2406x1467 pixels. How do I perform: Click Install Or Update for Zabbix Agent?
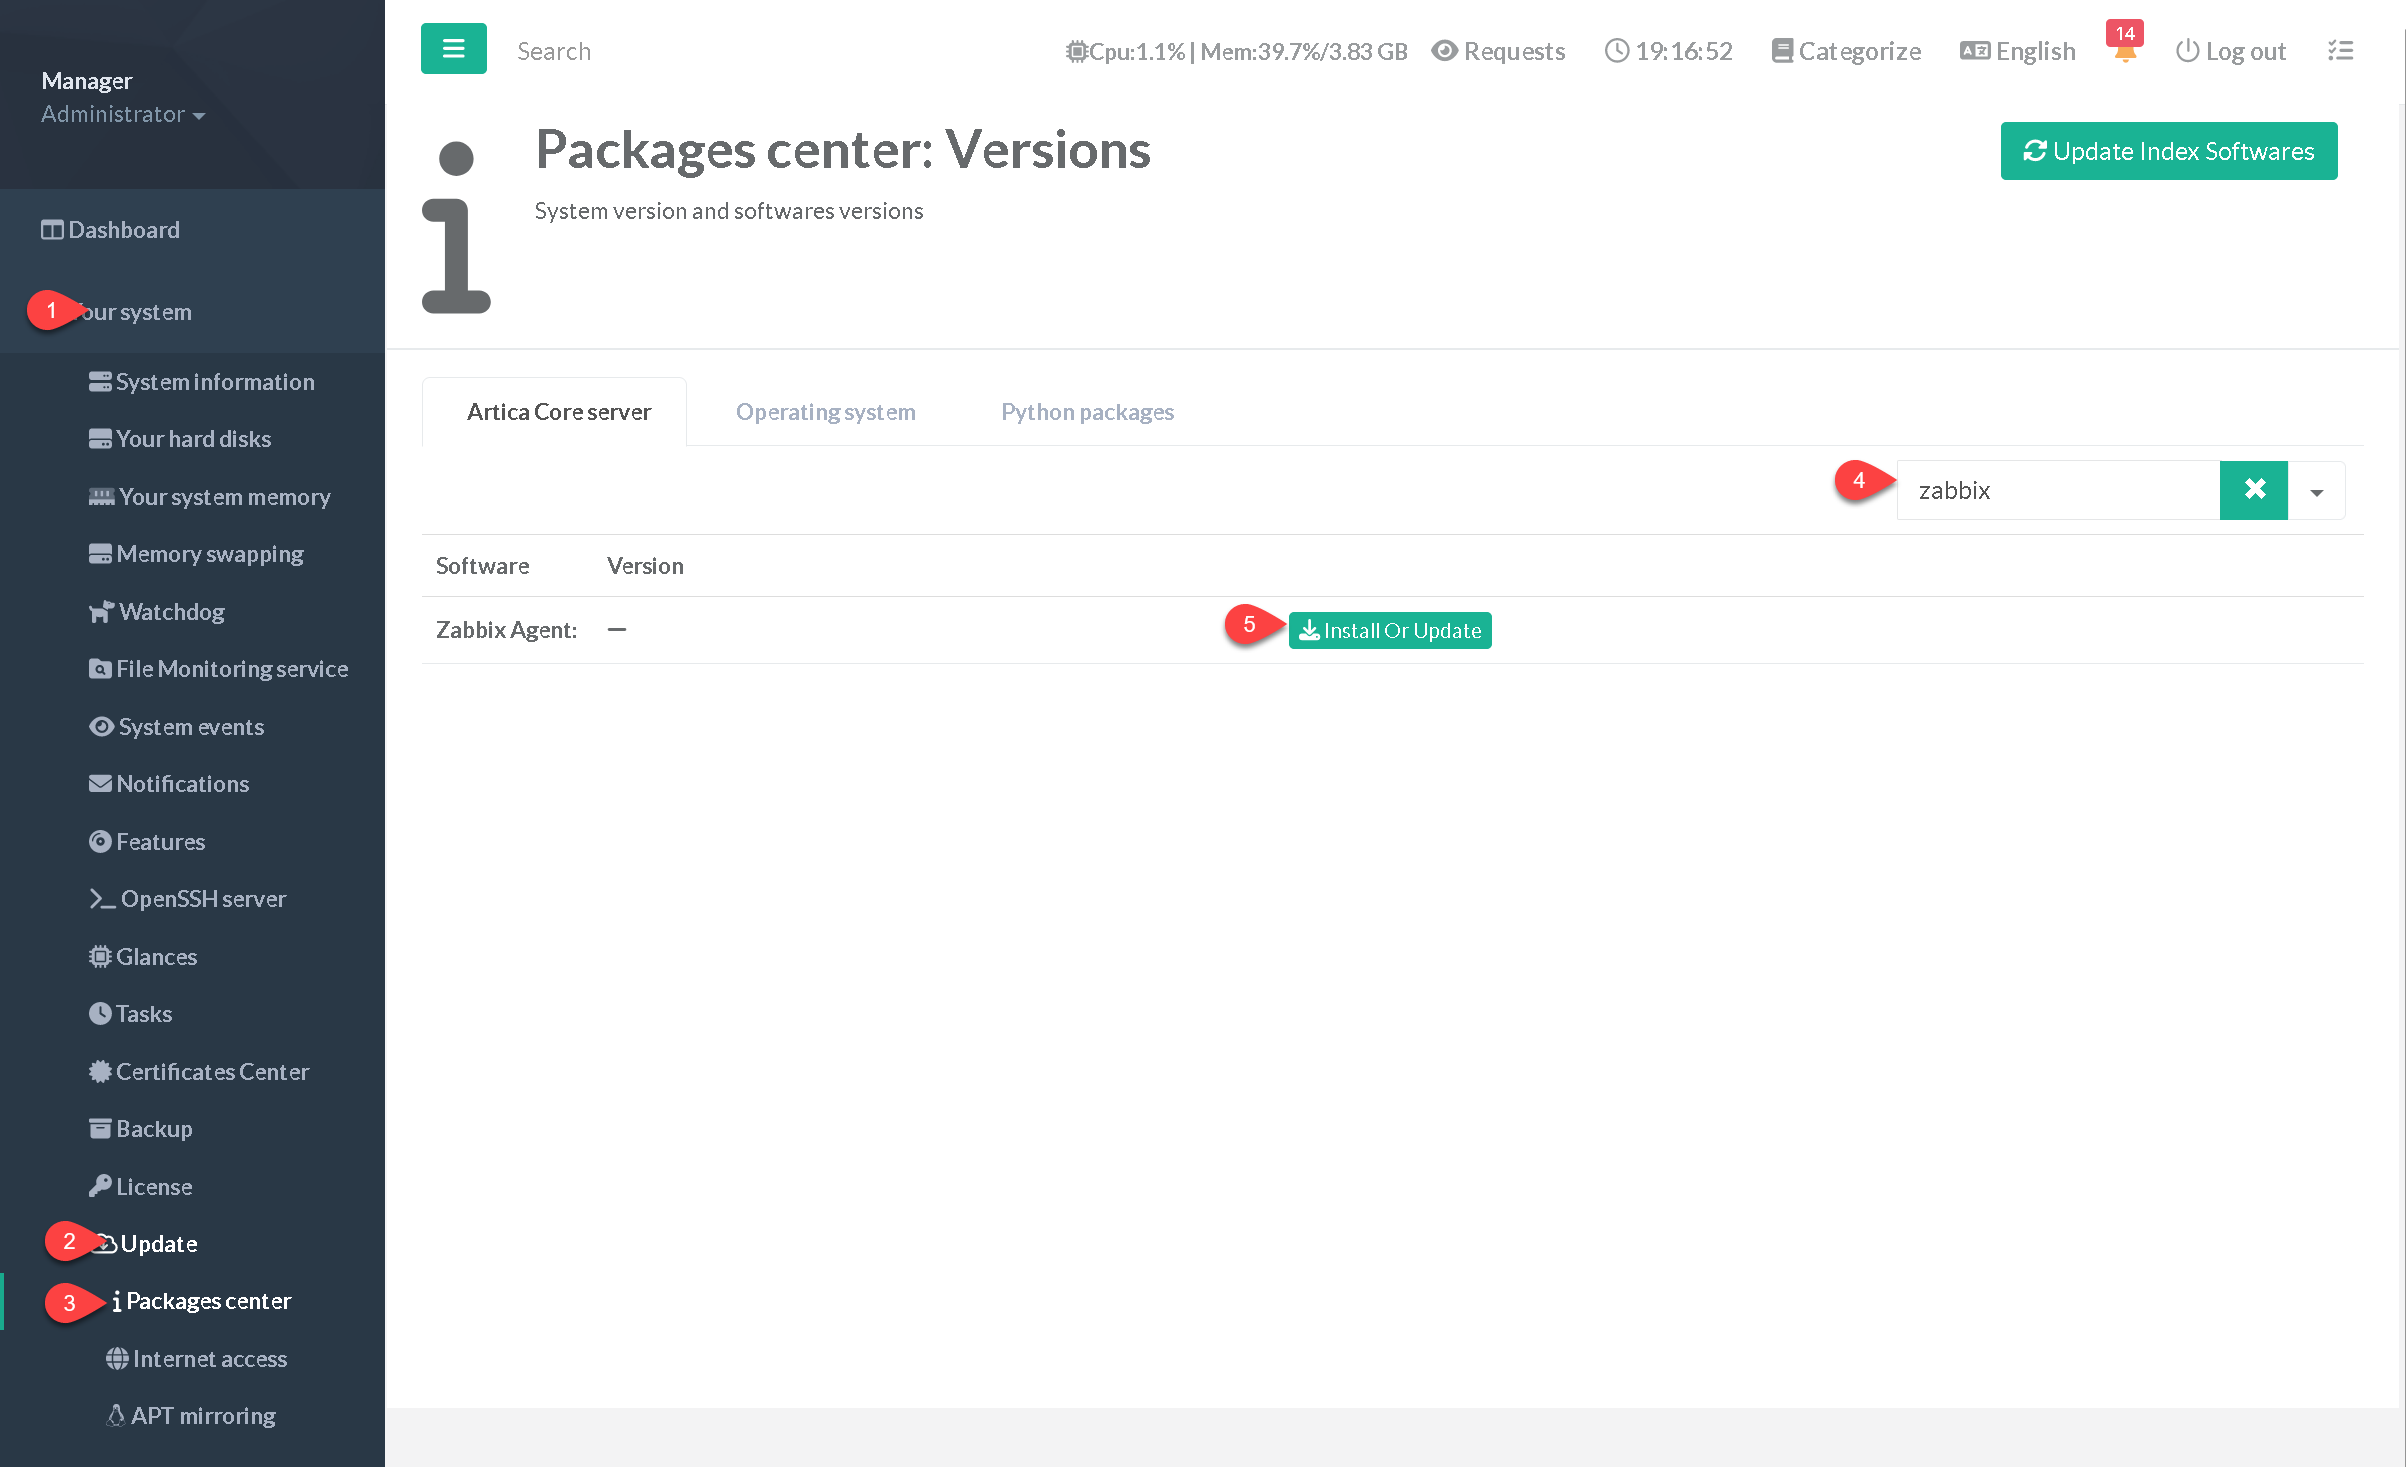(1389, 631)
